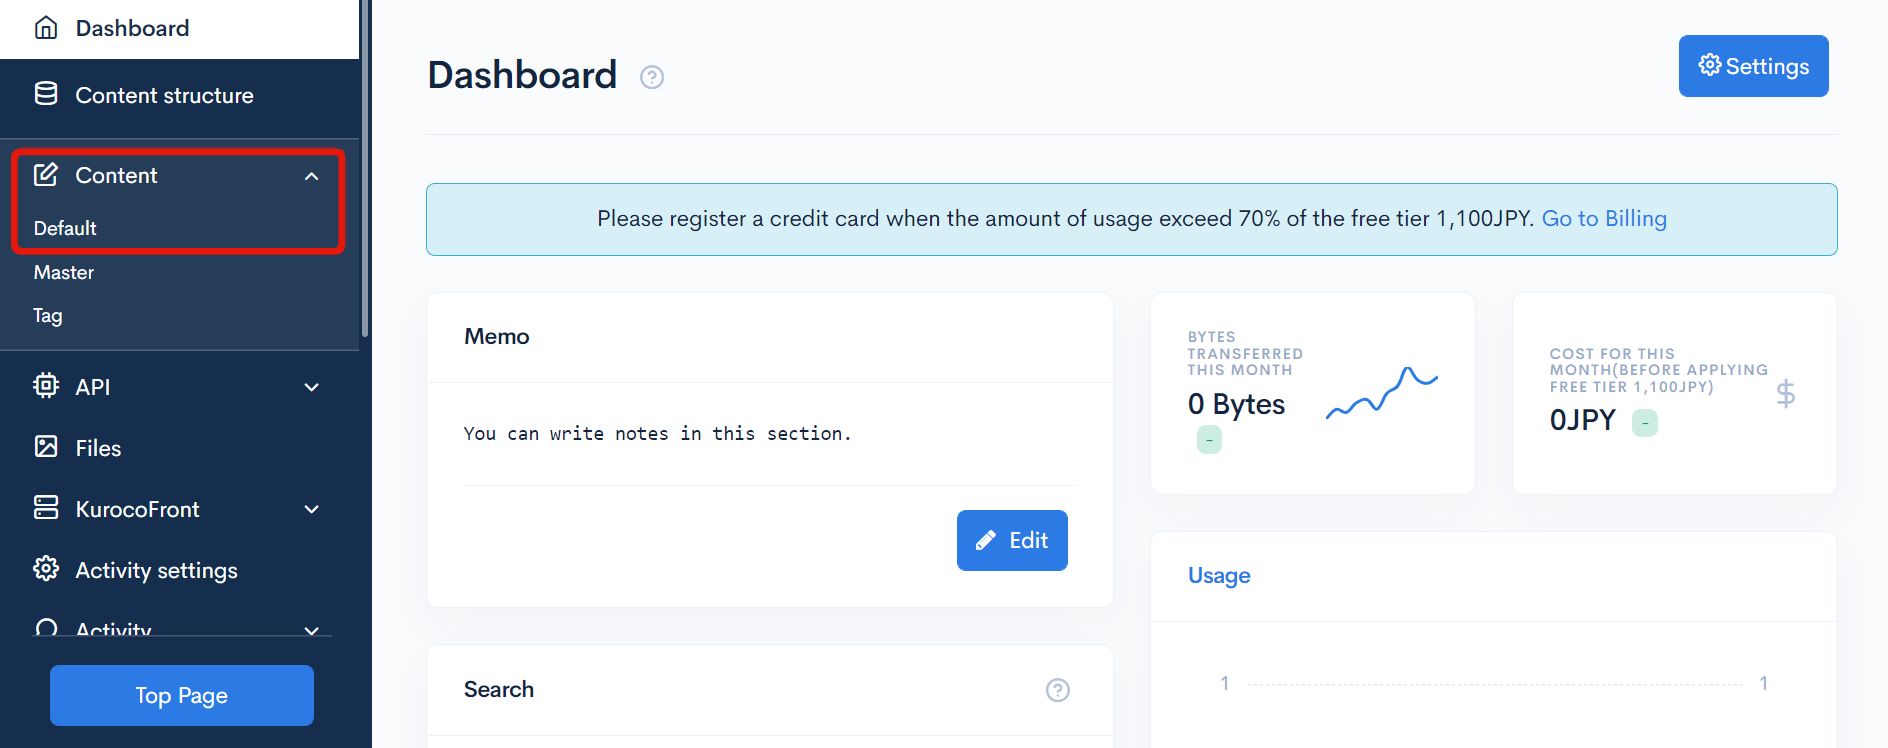The width and height of the screenshot is (1888, 748).
Task: Expand the API menu chevron
Action: coord(312,387)
